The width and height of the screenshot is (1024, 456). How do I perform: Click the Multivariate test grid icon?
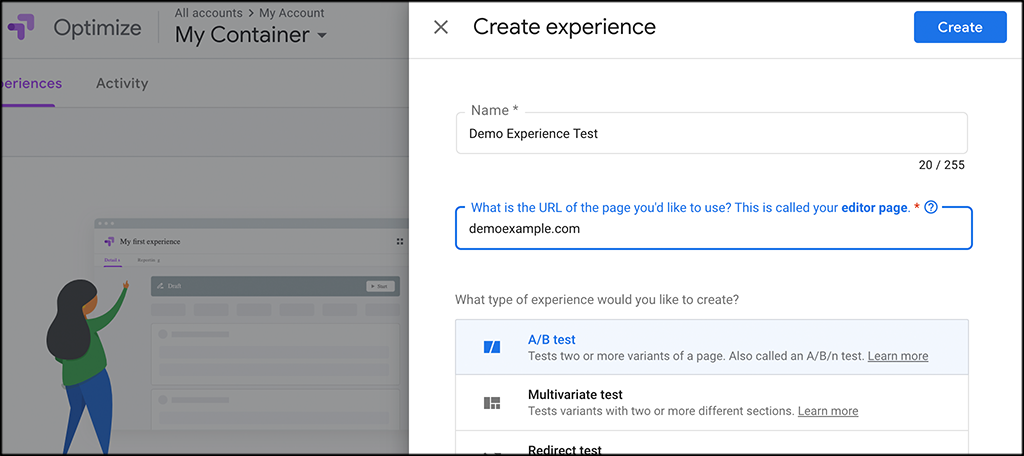(492, 402)
